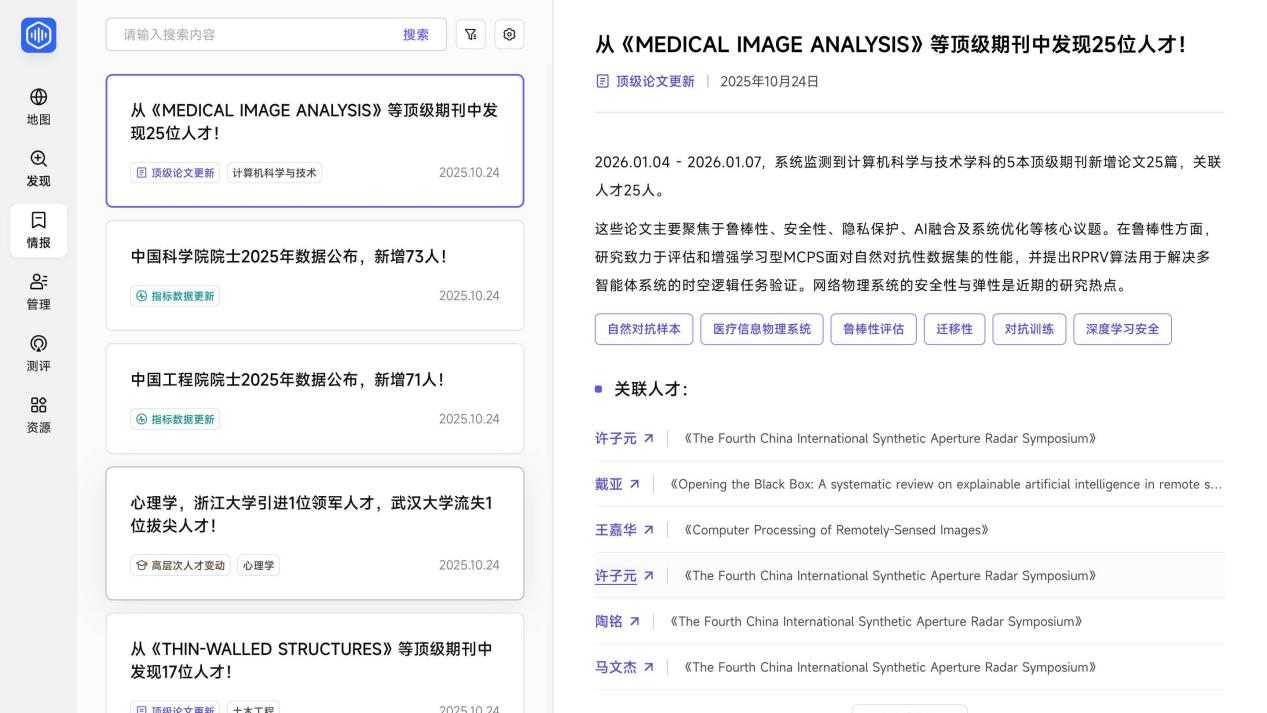The height and width of the screenshot is (713, 1267).
Task: Open the 地图 map section
Action: pos(38,107)
